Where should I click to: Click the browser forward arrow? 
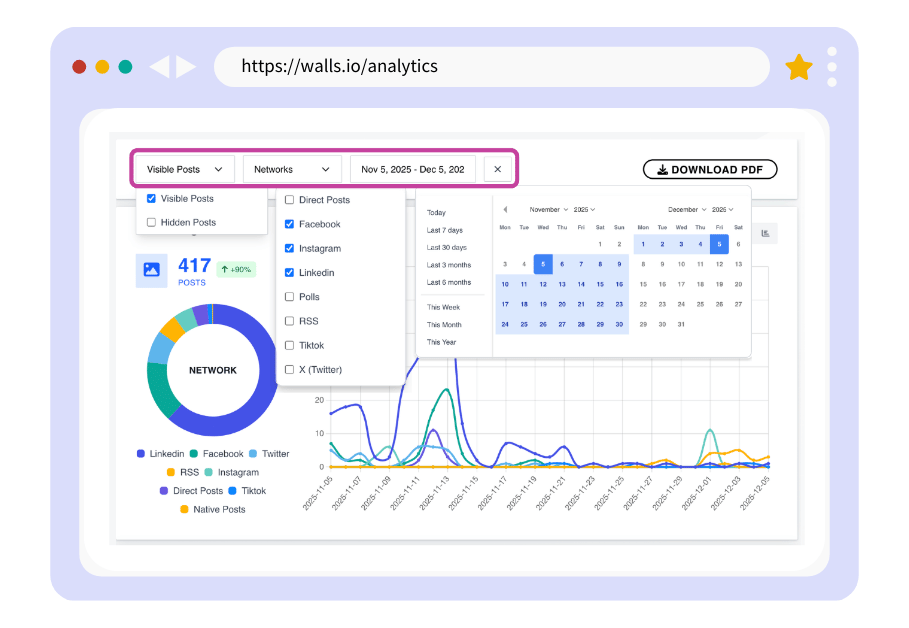point(186,66)
